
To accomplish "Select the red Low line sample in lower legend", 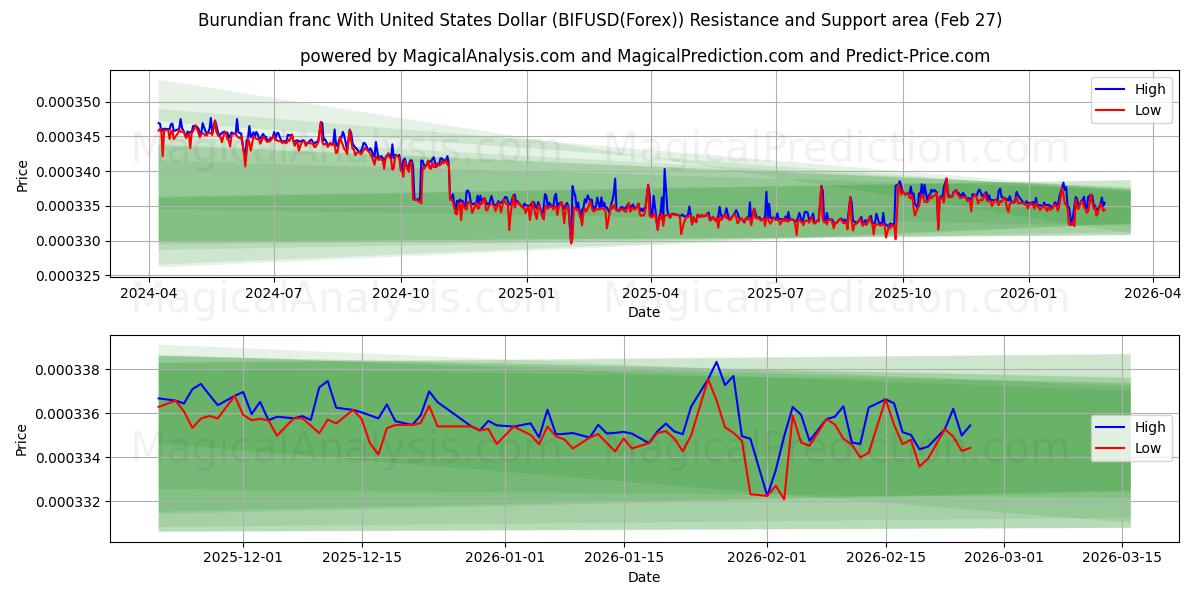I will click(1109, 448).
